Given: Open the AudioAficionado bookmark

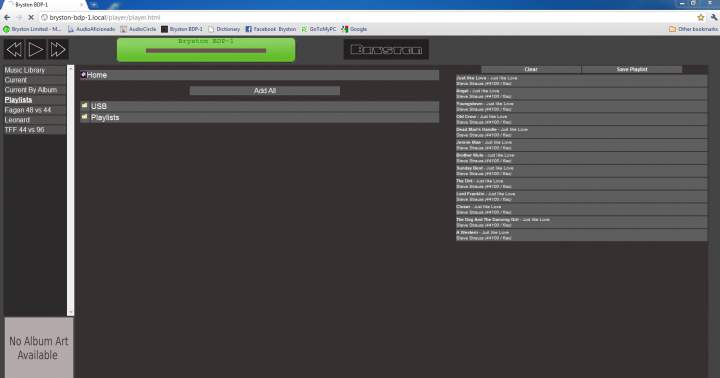Looking at the screenshot, I should coord(91,29).
